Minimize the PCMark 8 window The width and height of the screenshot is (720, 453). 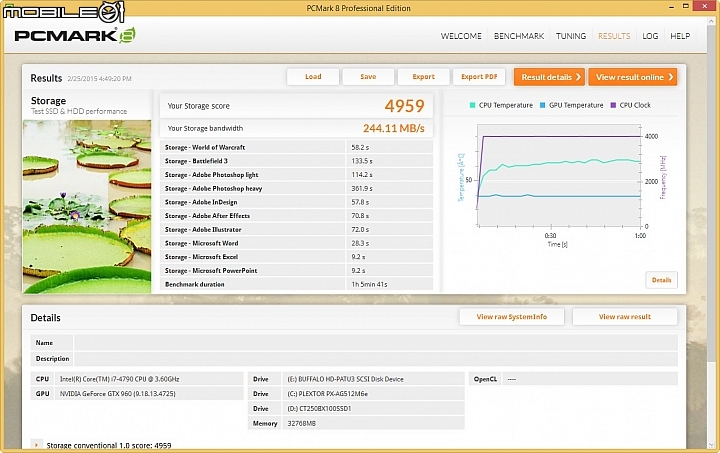671,6
